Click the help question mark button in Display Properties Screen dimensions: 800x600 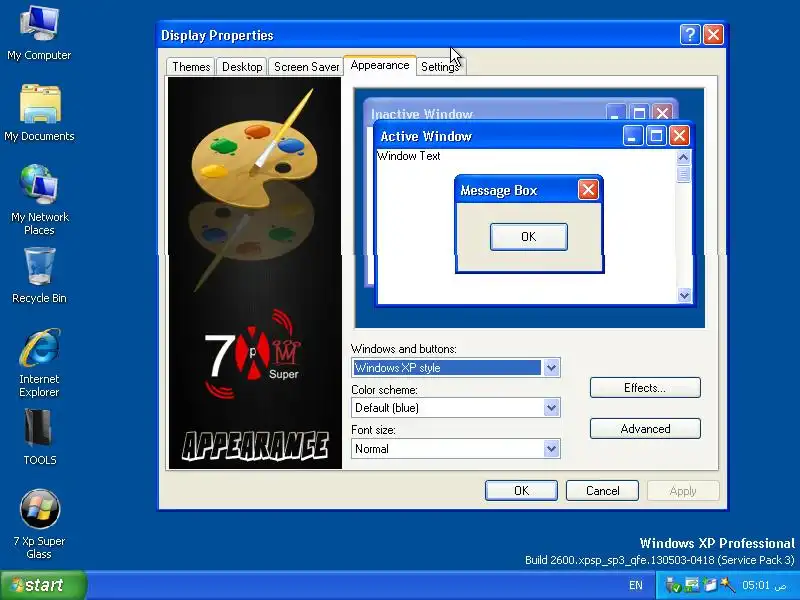(x=690, y=35)
